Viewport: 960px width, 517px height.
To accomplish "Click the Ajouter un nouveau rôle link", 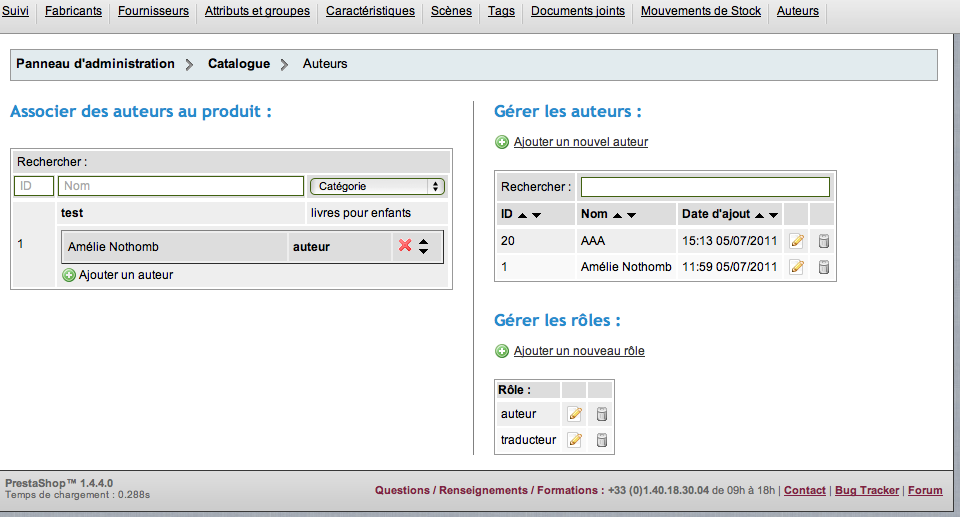I will coord(579,351).
